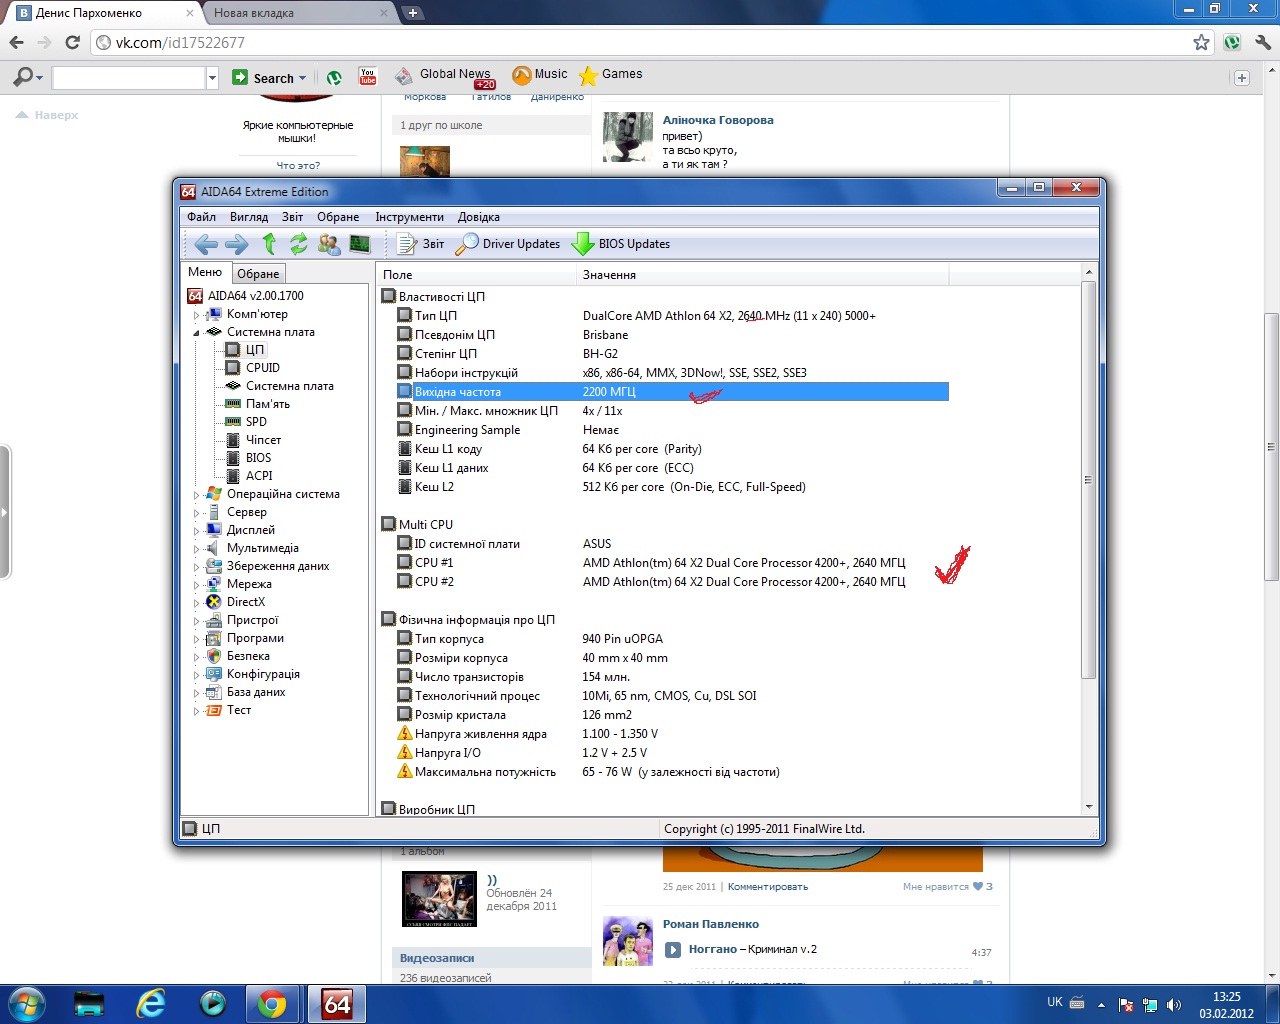This screenshot has width=1280, height=1024.
Task: Click the green up-level arrow in AIDA64 toolbar
Action: point(269,243)
